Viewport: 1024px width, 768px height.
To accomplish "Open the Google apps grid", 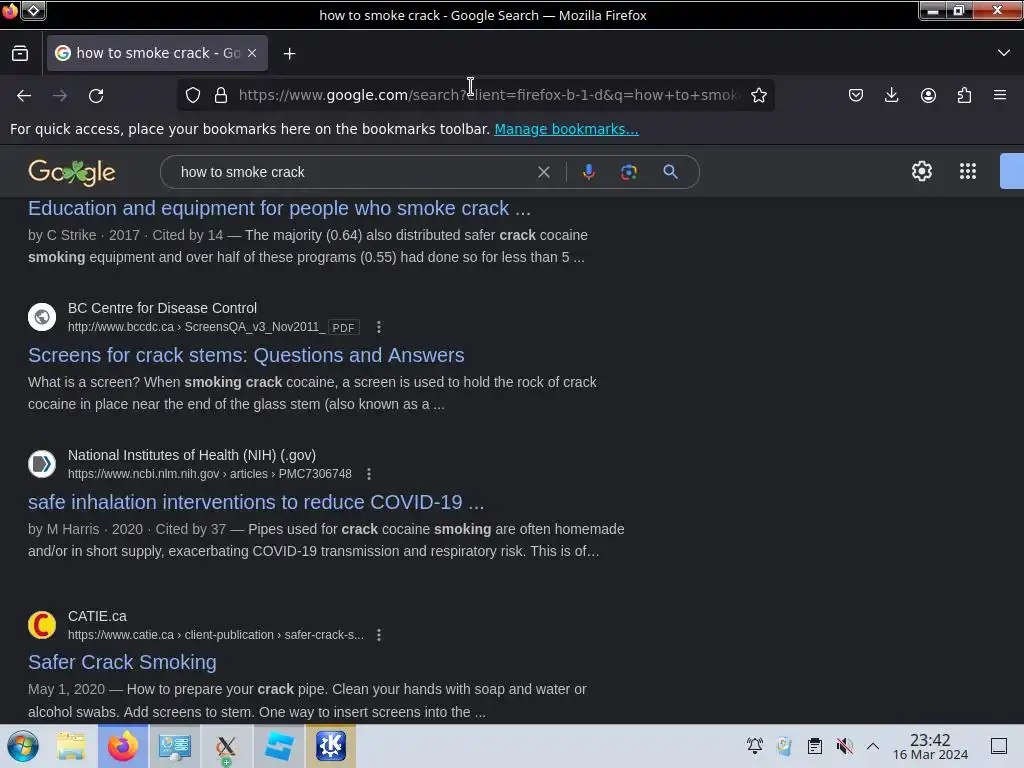I will click(968, 171).
